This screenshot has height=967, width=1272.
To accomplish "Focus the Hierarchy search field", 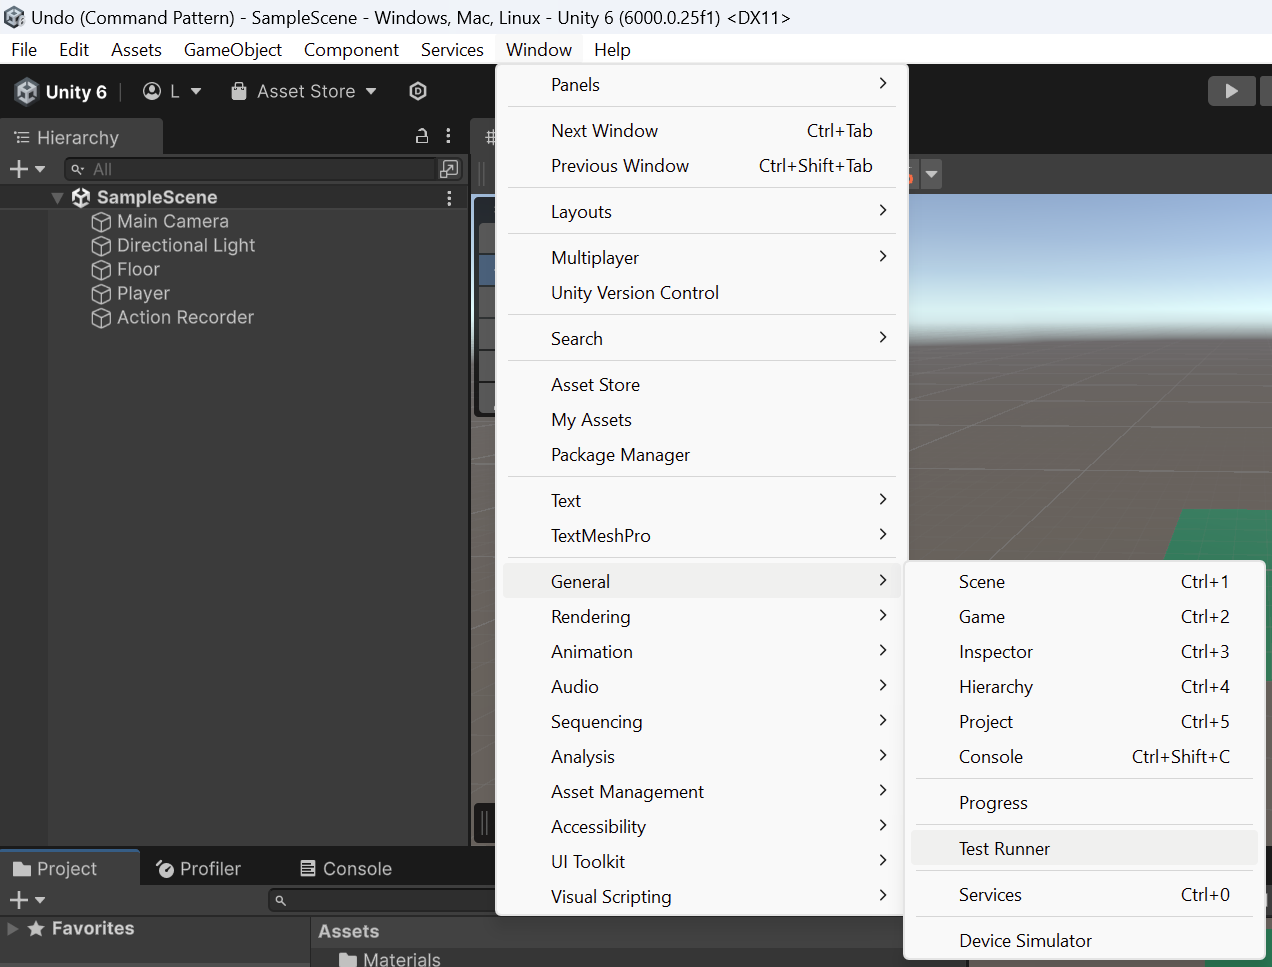I will [x=252, y=169].
